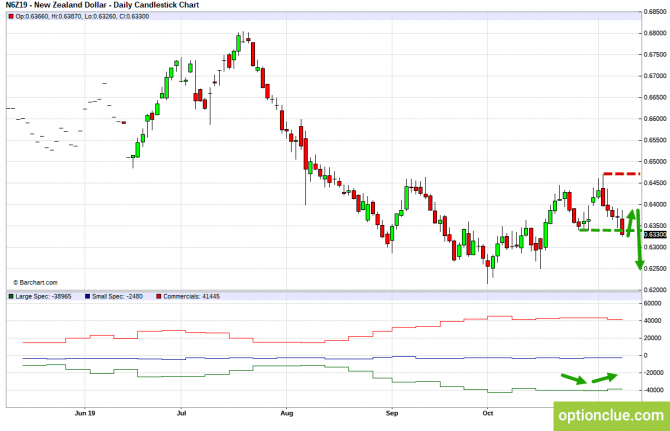Click the '© Barchart.com' credit text
The image size is (670, 431).
[x=35, y=282]
